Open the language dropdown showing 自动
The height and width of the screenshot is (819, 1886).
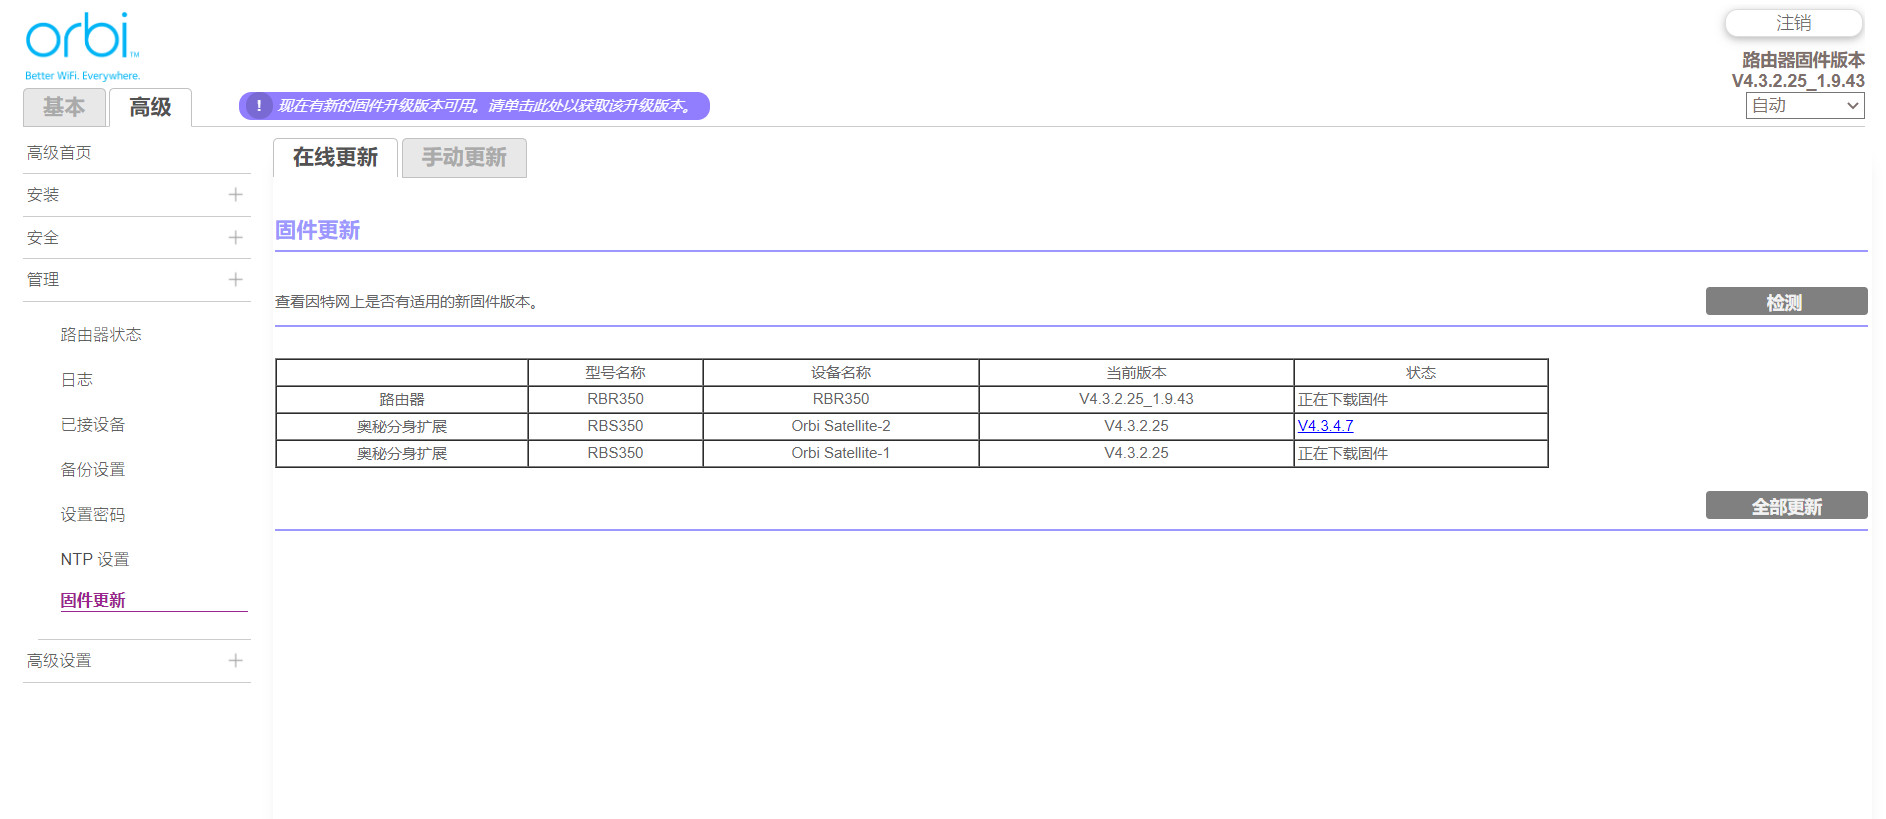(x=1805, y=106)
